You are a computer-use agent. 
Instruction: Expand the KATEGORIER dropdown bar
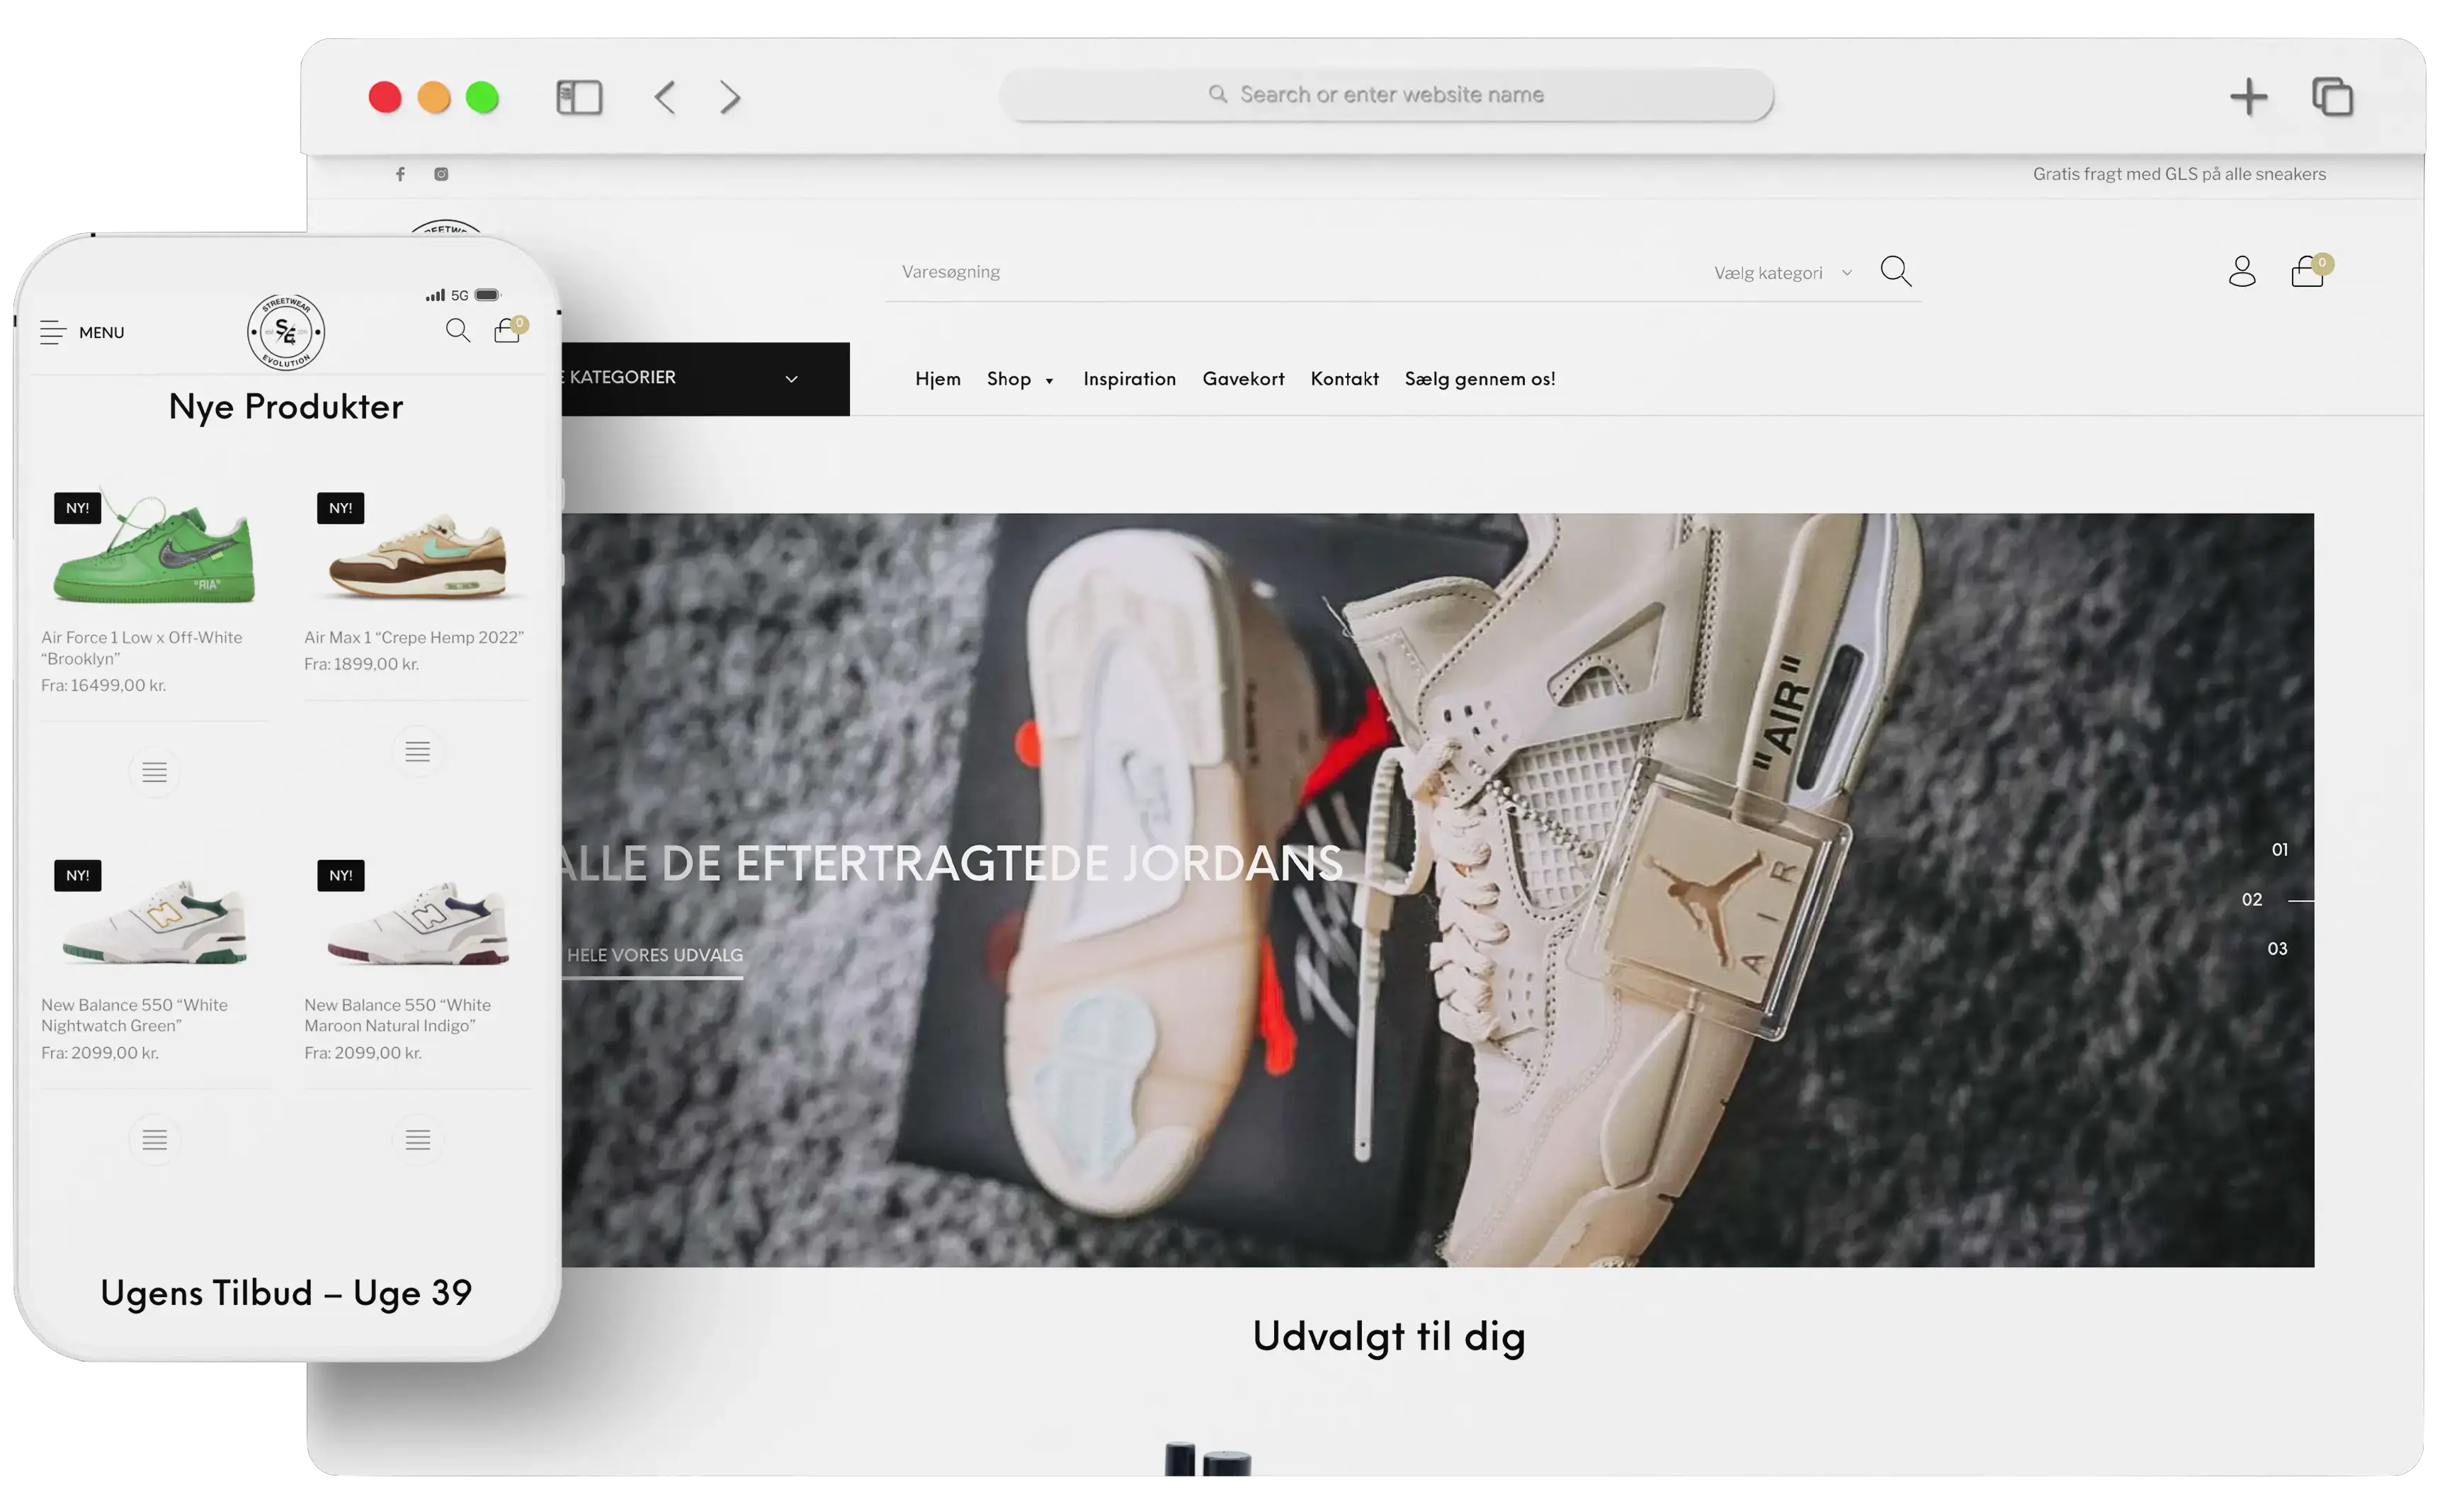pyautogui.click(x=705, y=380)
